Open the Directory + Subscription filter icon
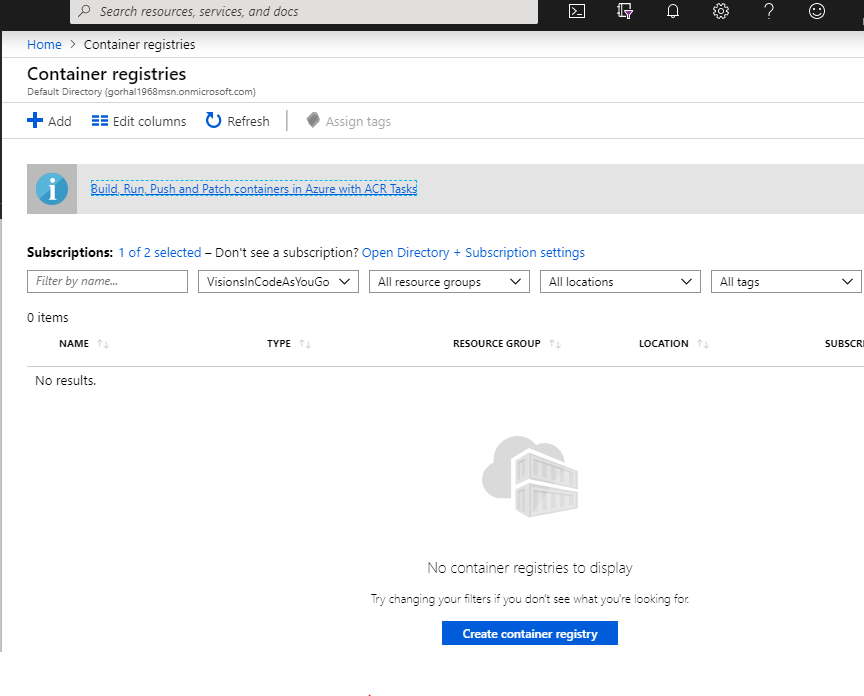 click(626, 12)
